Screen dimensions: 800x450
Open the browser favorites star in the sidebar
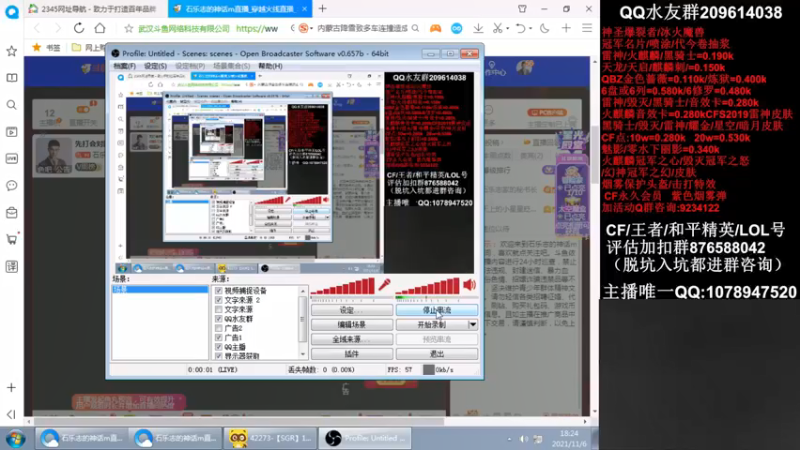pyautogui.click(x=11, y=51)
